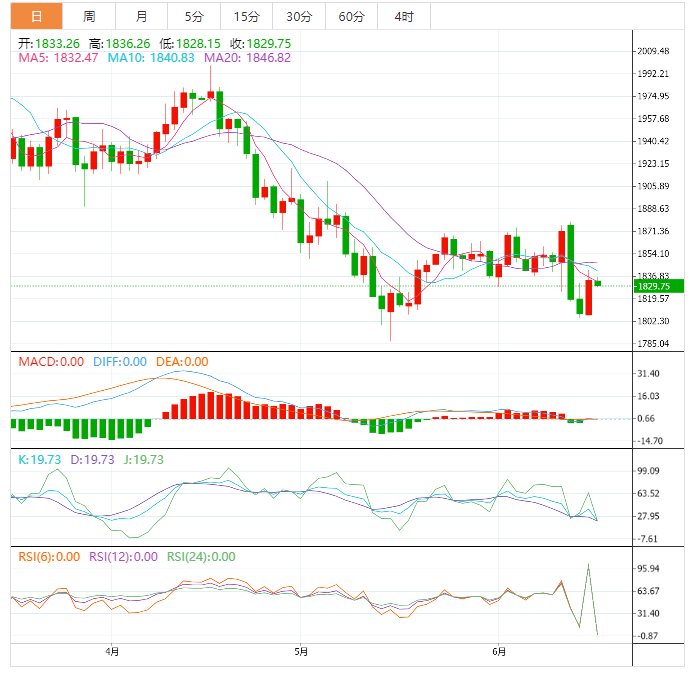
Task: Click the 31.40 RSI axis value
Action: [x=648, y=613]
